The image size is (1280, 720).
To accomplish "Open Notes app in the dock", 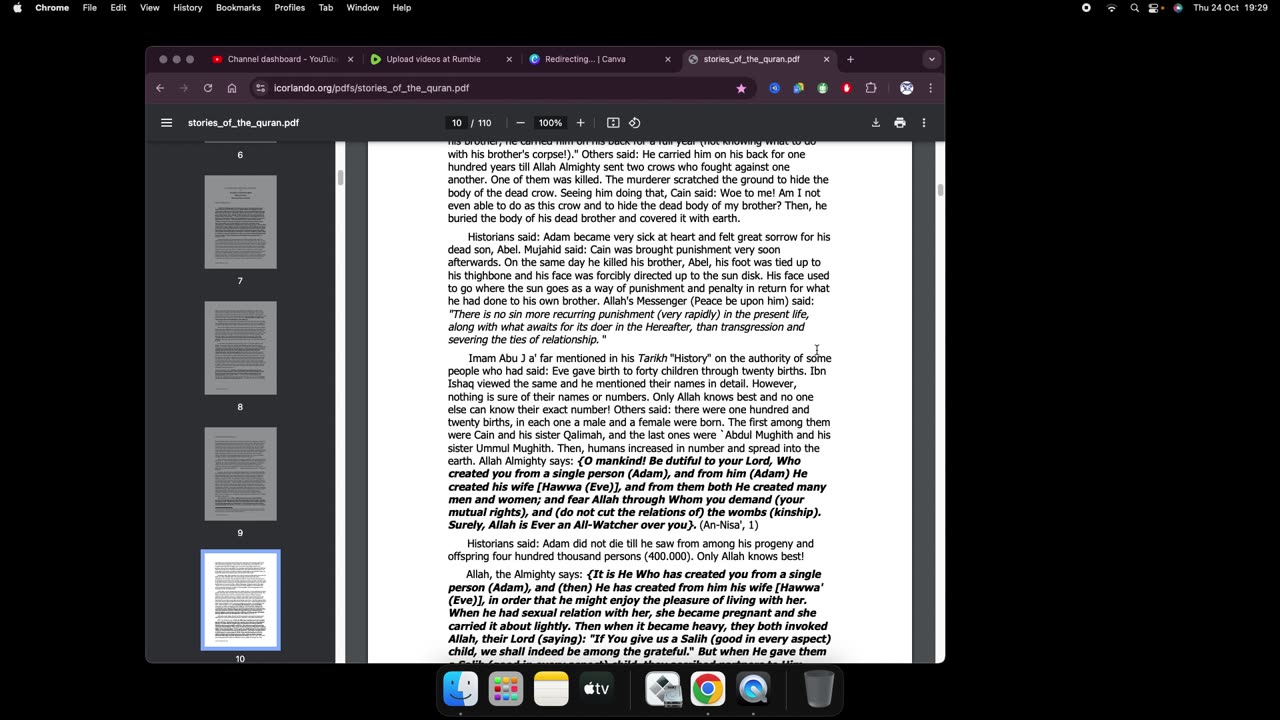I will [x=551, y=688].
